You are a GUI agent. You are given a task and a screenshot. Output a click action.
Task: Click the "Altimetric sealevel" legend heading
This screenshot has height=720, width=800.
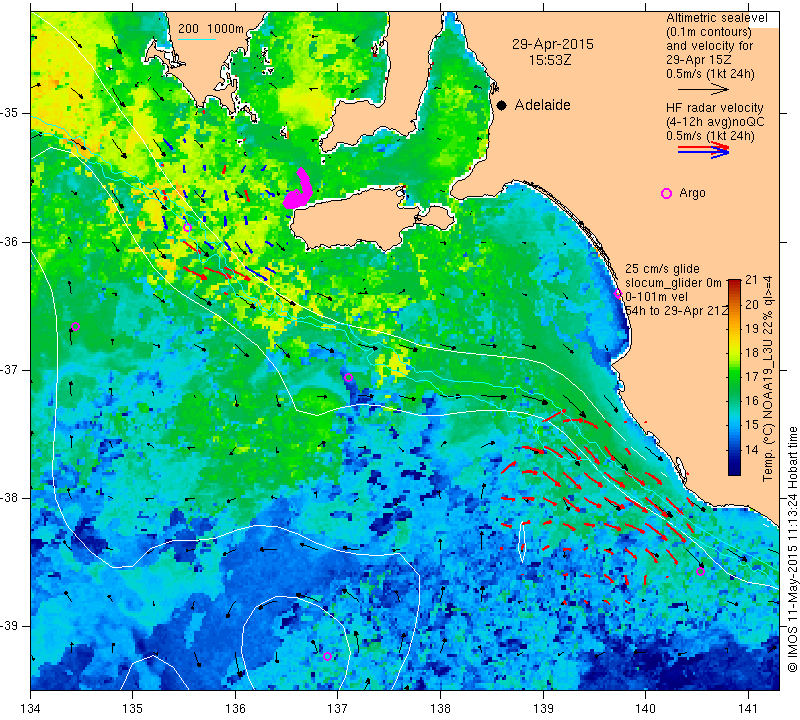[x=717, y=18]
